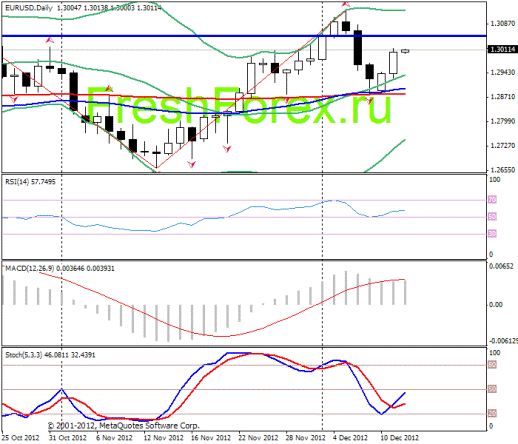
Task: Click the RSI level 70 marker
Action: coord(492,200)
